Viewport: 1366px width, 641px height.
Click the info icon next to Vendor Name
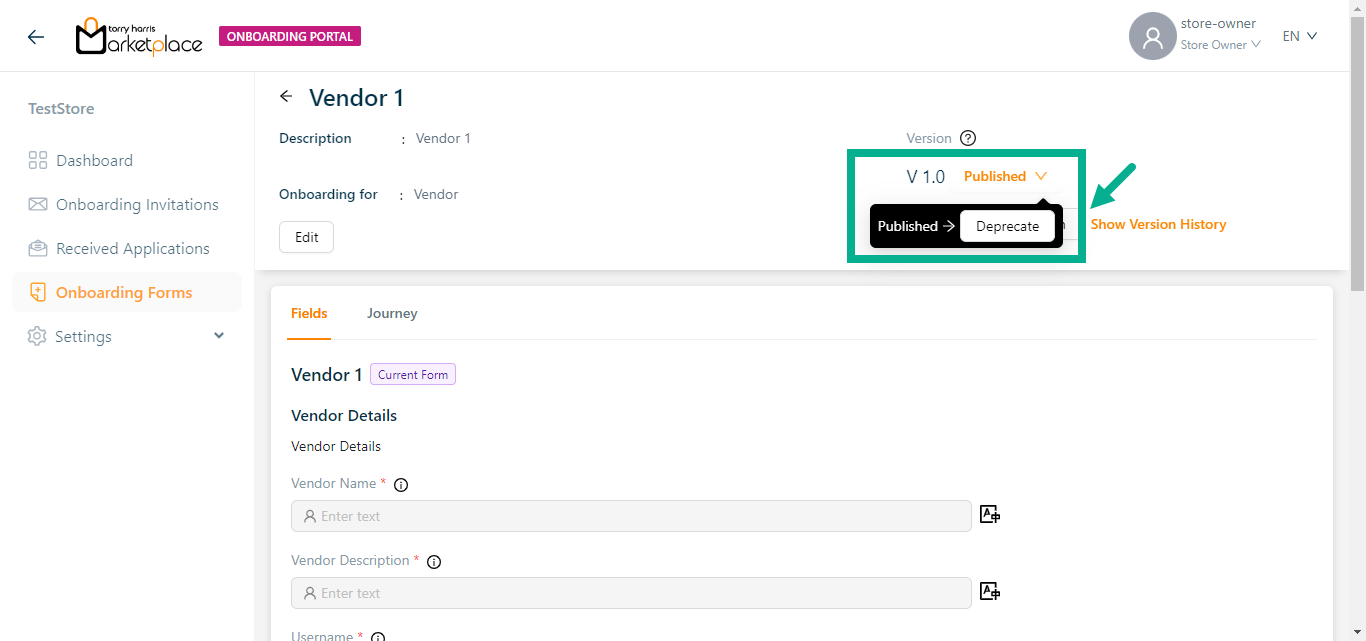pyautogui.click(x=401, y=485)
